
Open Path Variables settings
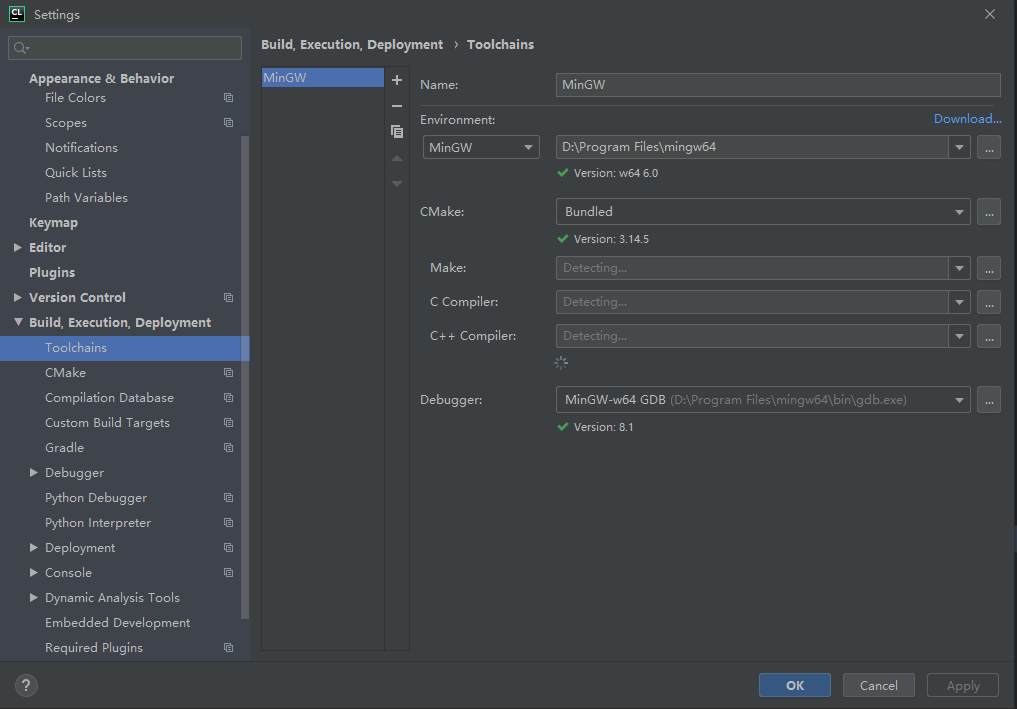(x=86, y=197)
